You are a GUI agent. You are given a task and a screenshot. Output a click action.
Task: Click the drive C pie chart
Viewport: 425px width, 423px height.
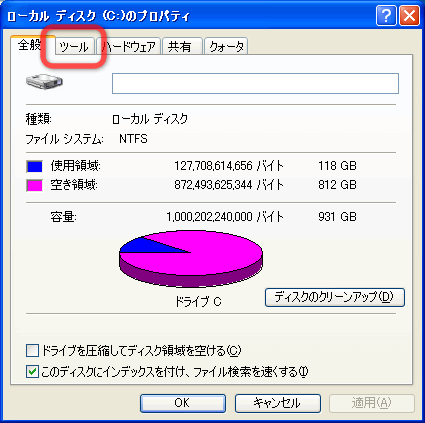click(191, 258)
